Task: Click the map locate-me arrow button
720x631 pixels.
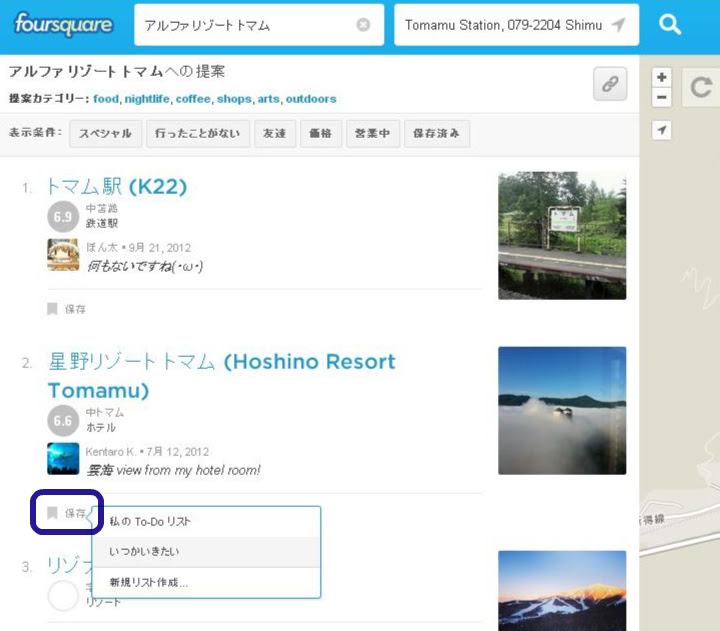Action: (661, 130)
